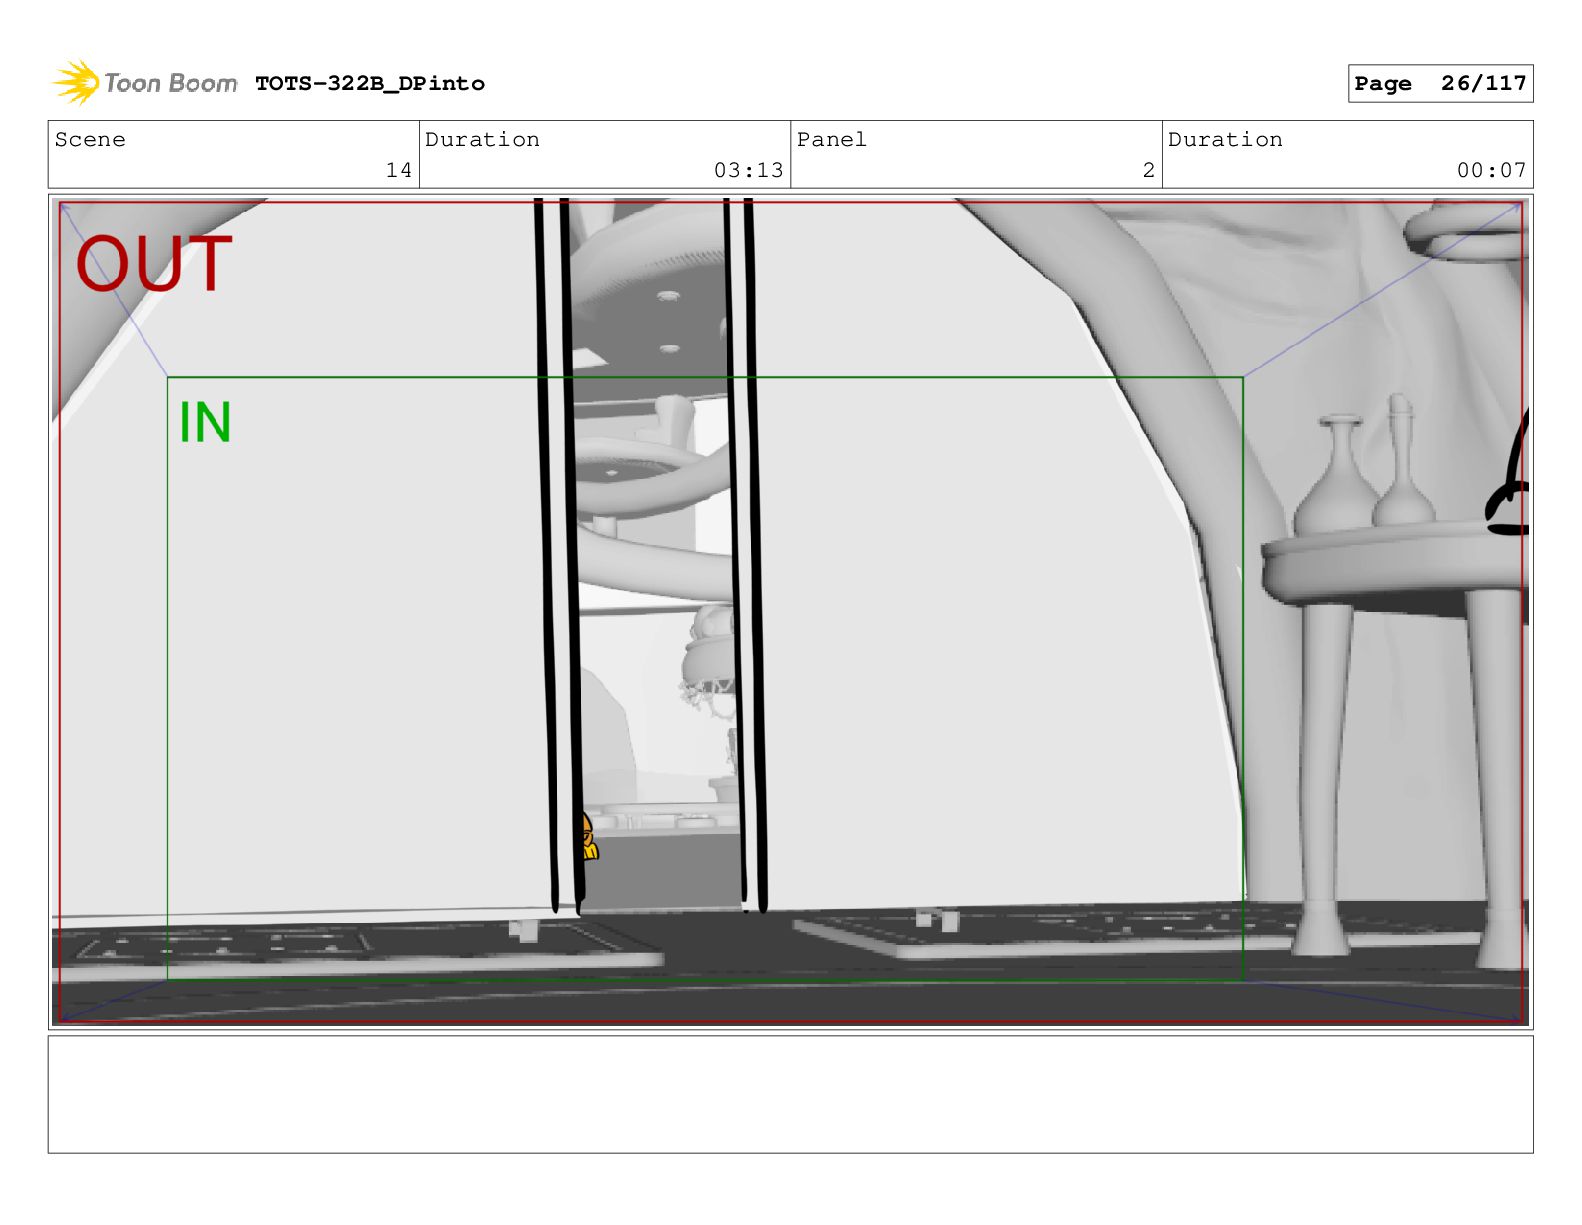
Task: Select the panel number 2
Action: coord(1149,170)
